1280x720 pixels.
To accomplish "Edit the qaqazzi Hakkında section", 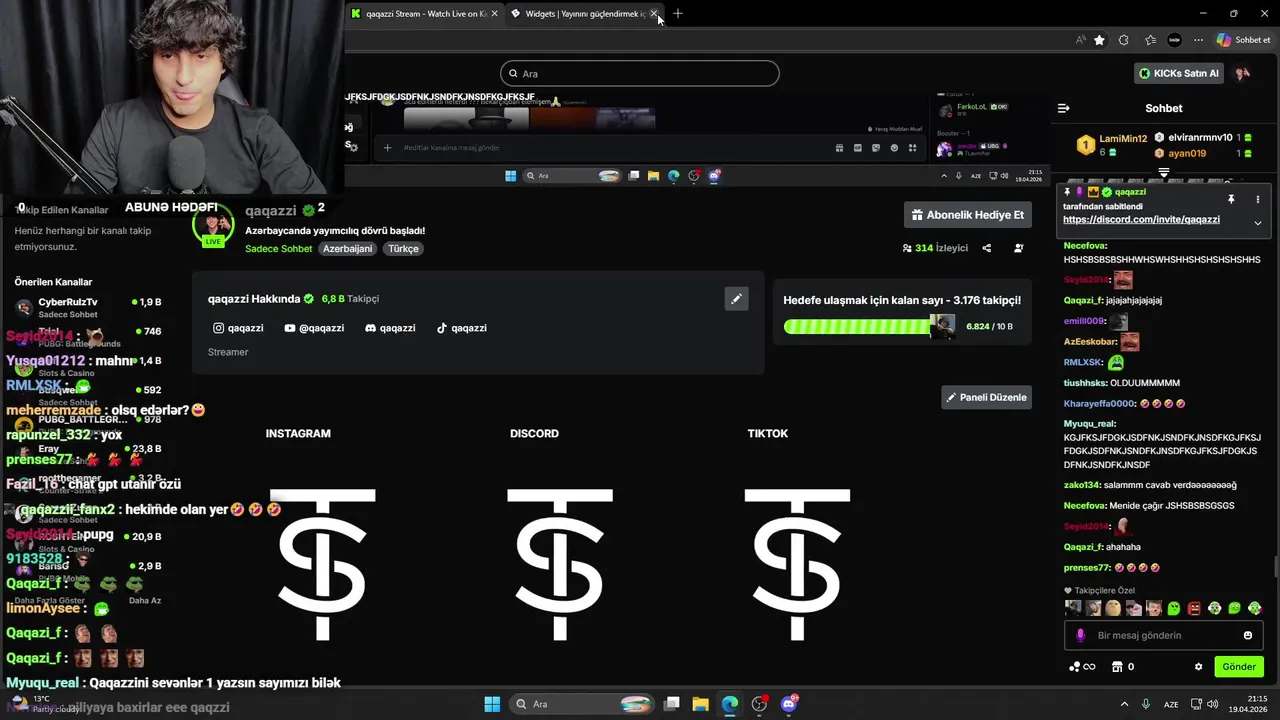I will (x=736, y=298).
